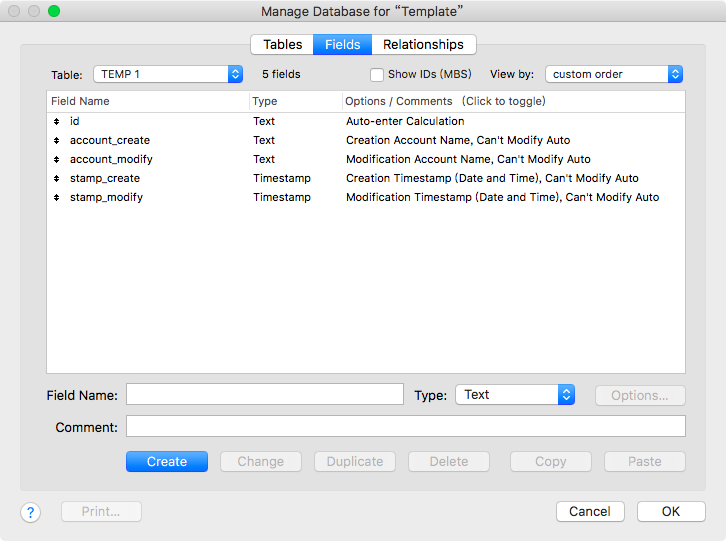The height and width of the screenshot is (541, 726).
Task: Click the Options... button
Action: [640, 396]
